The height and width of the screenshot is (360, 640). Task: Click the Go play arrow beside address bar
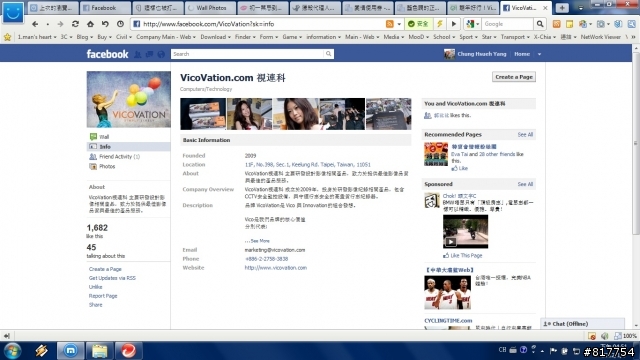(x=453, y=24)
